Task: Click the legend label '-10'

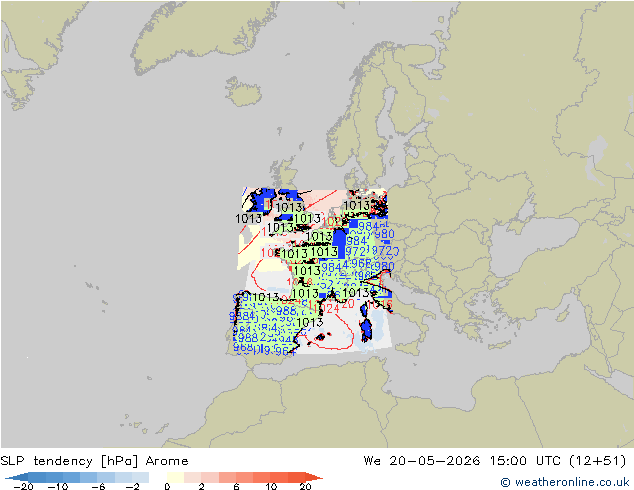Action: pos(57,486)
